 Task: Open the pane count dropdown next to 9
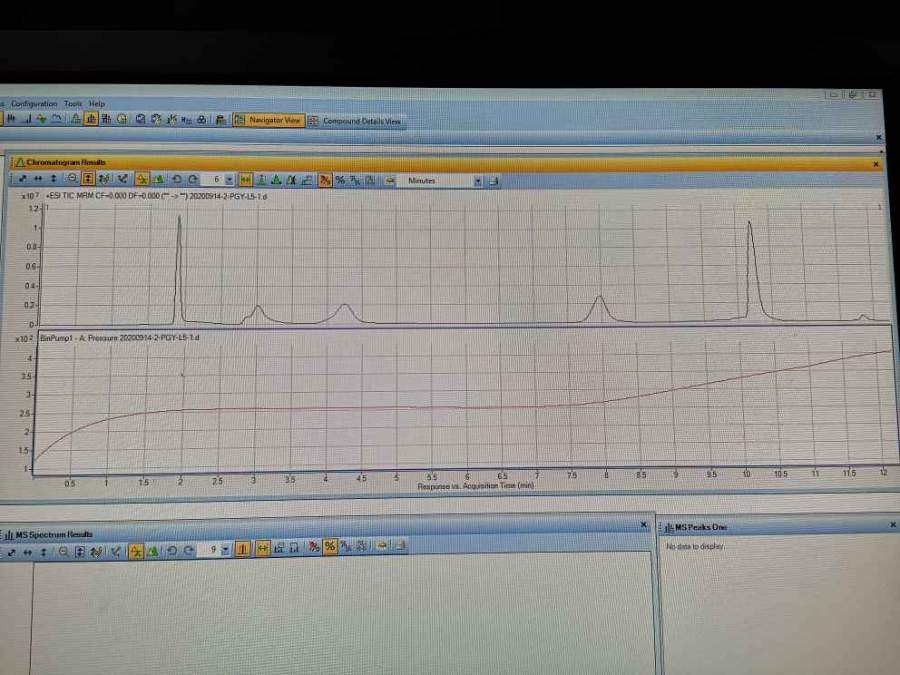225,550
